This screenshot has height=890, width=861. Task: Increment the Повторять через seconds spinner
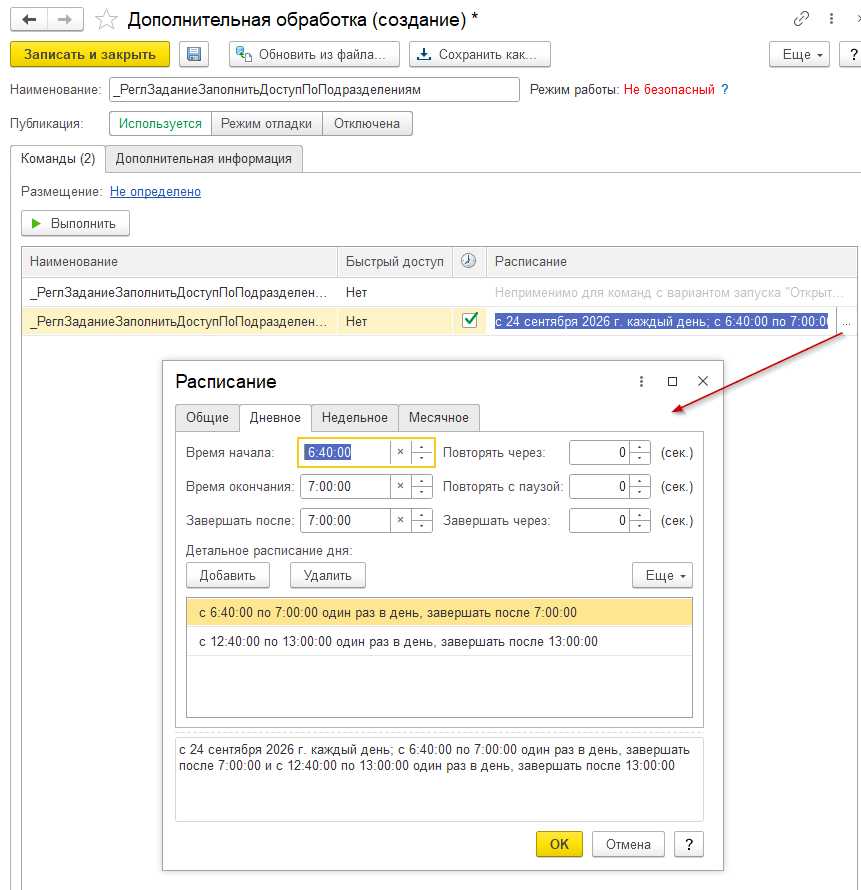pos(640,447)
